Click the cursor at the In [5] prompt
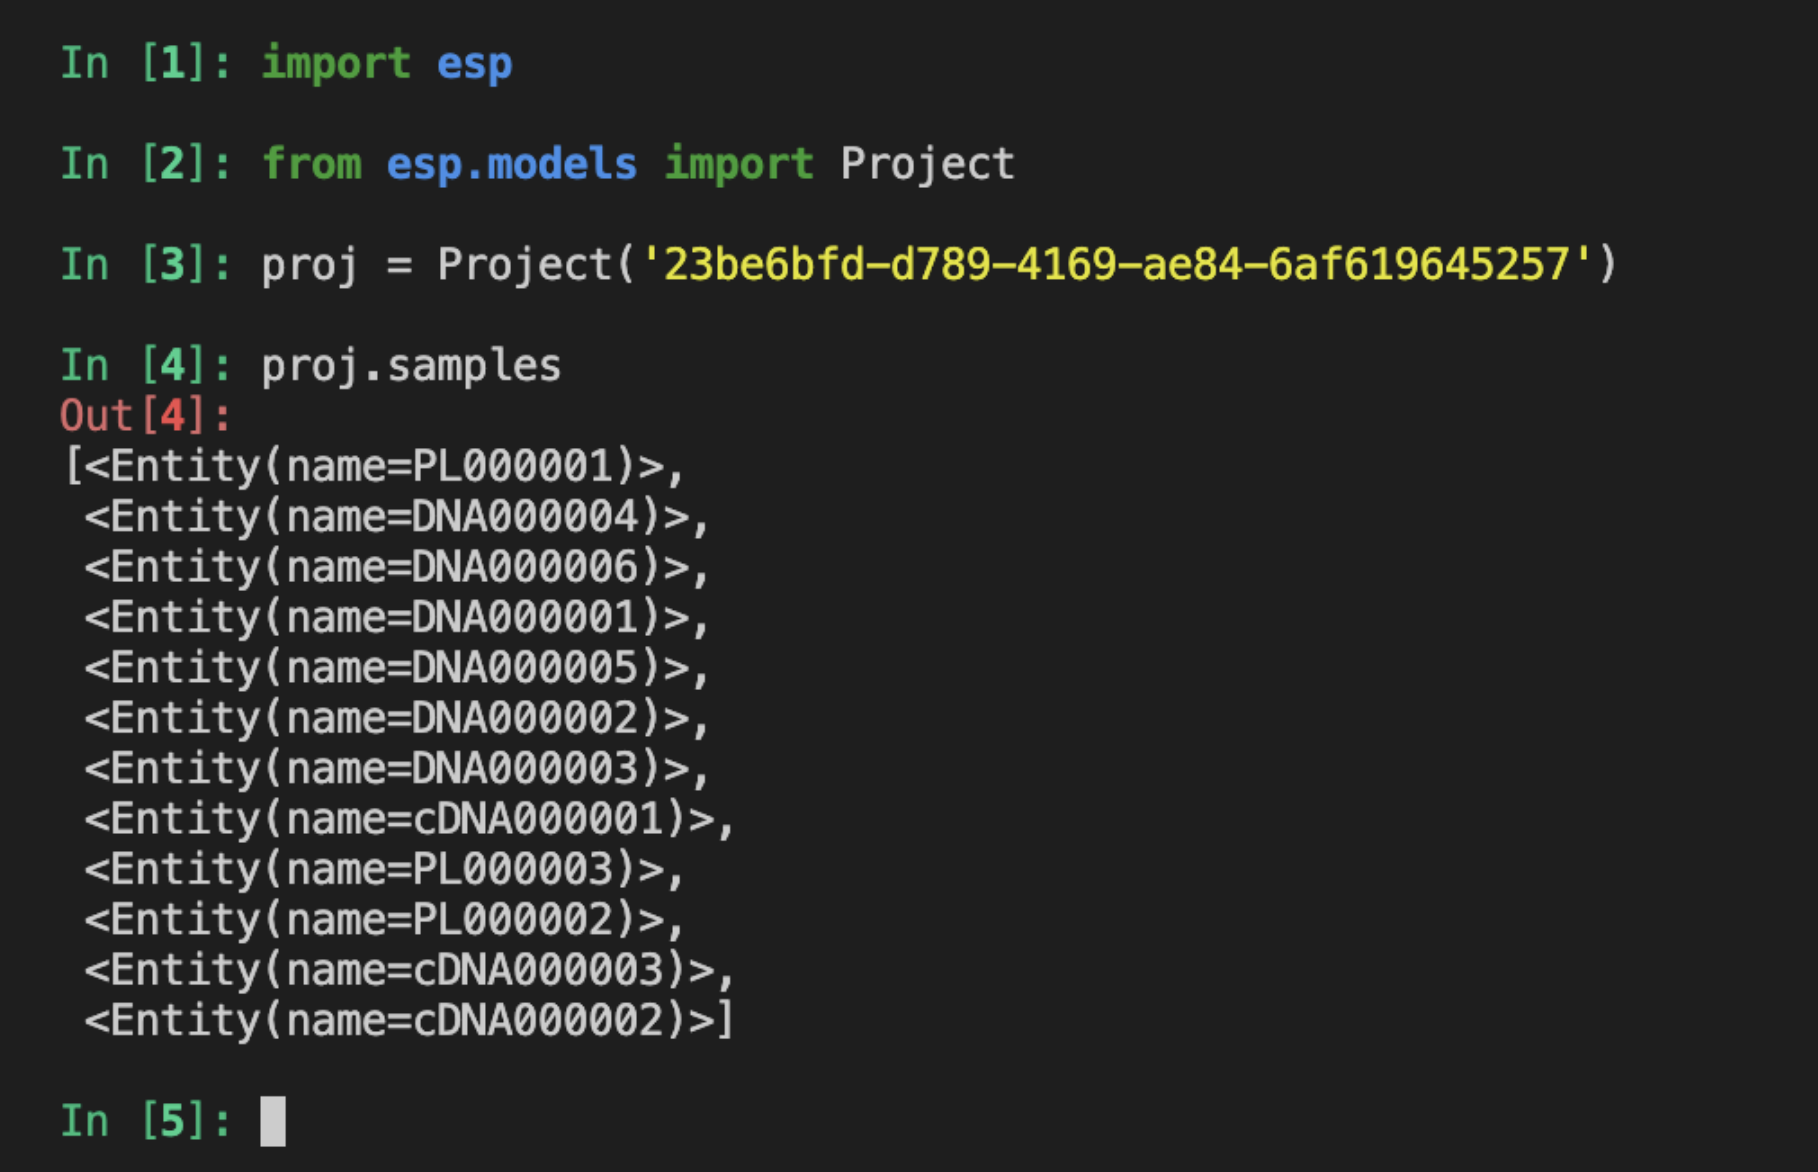 [273, 1121]
